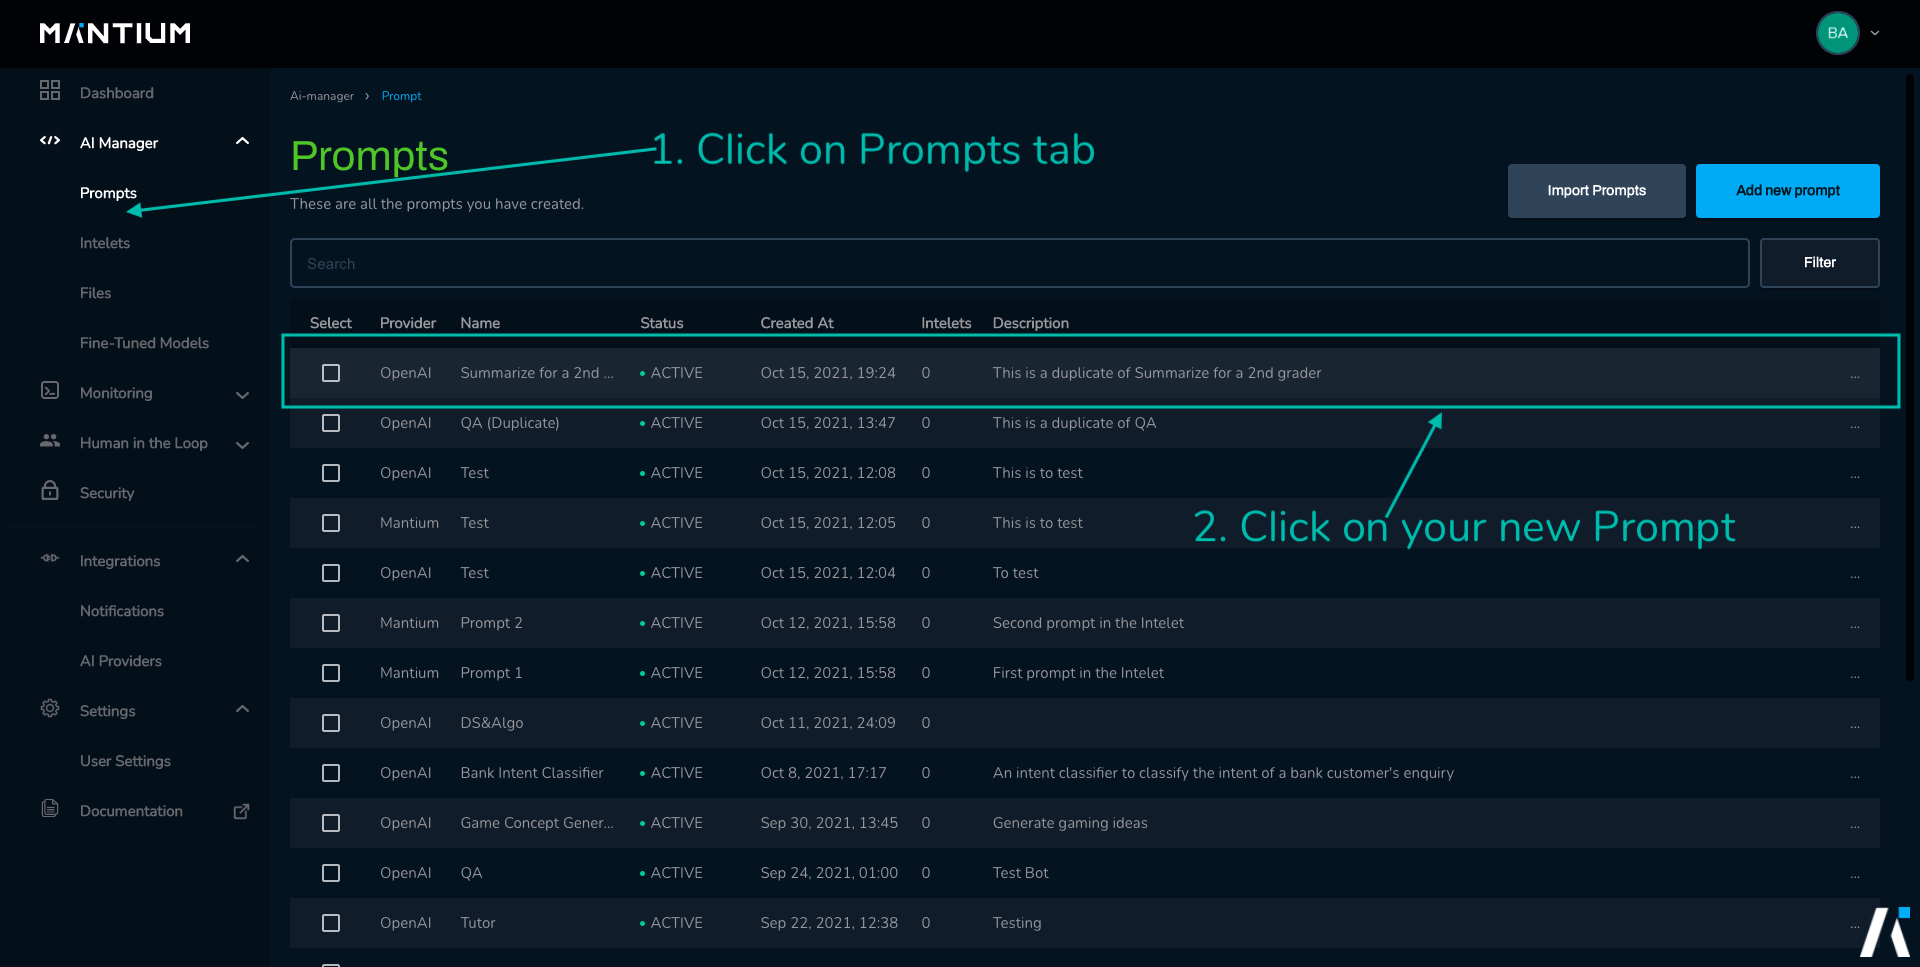The height and width of the screenshot is (967, 1920).
Task: Open row menu for Tutor prompt
Action: click(1855, 927)
